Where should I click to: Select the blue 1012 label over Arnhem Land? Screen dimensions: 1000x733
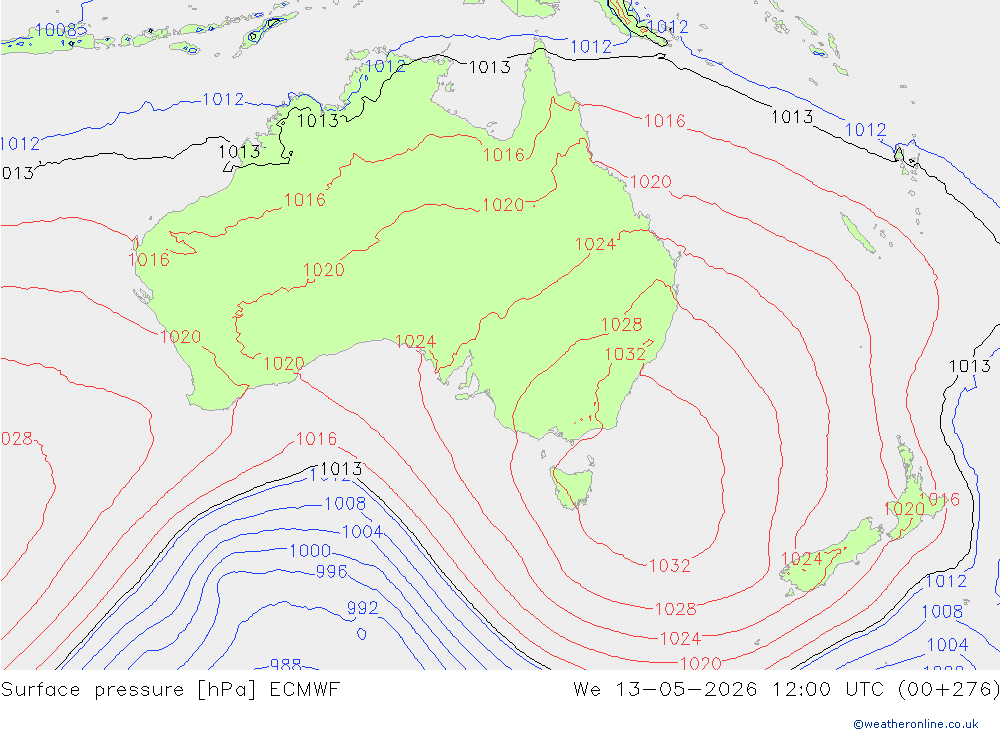385,66
